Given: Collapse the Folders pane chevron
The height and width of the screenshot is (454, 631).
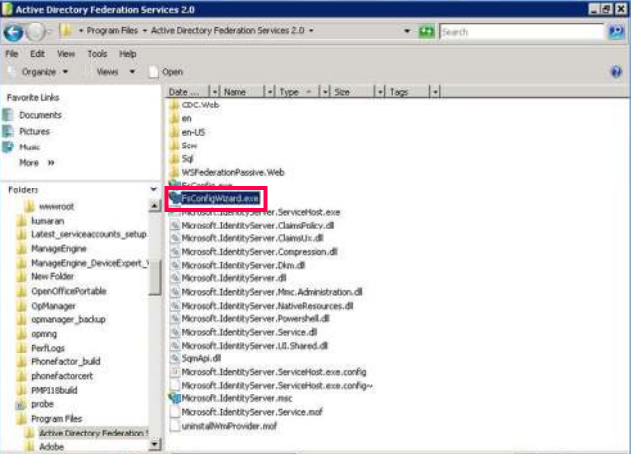Looking at the screenshot, I should coord(153,189).
